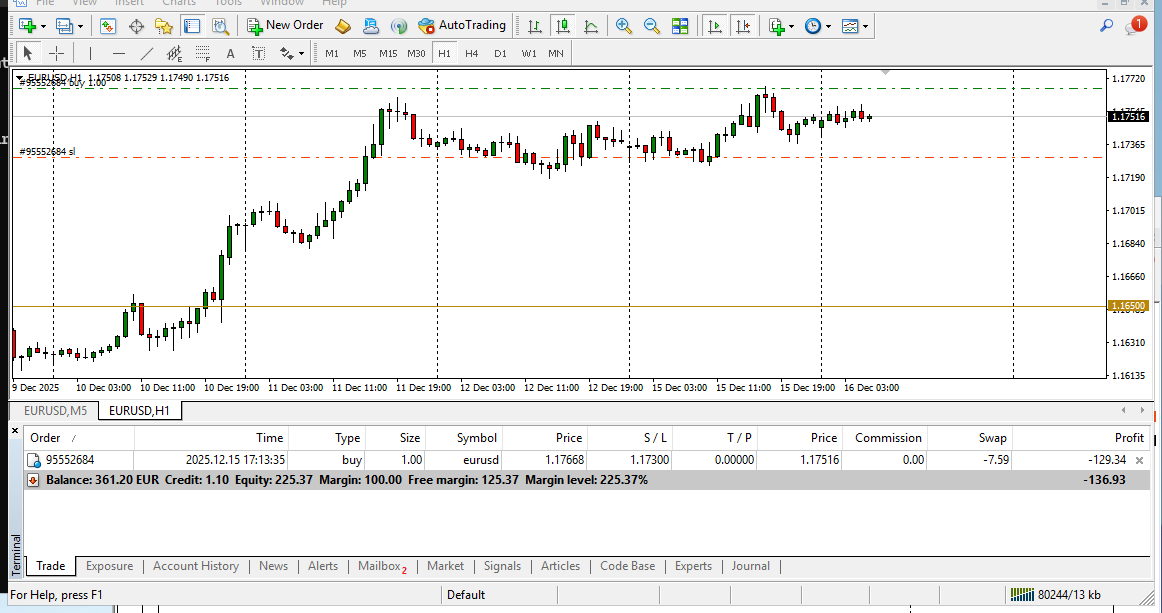Select the Zoom In magnifier
The height and width of the screenshot is (613, 1162).
coord(623,26)
